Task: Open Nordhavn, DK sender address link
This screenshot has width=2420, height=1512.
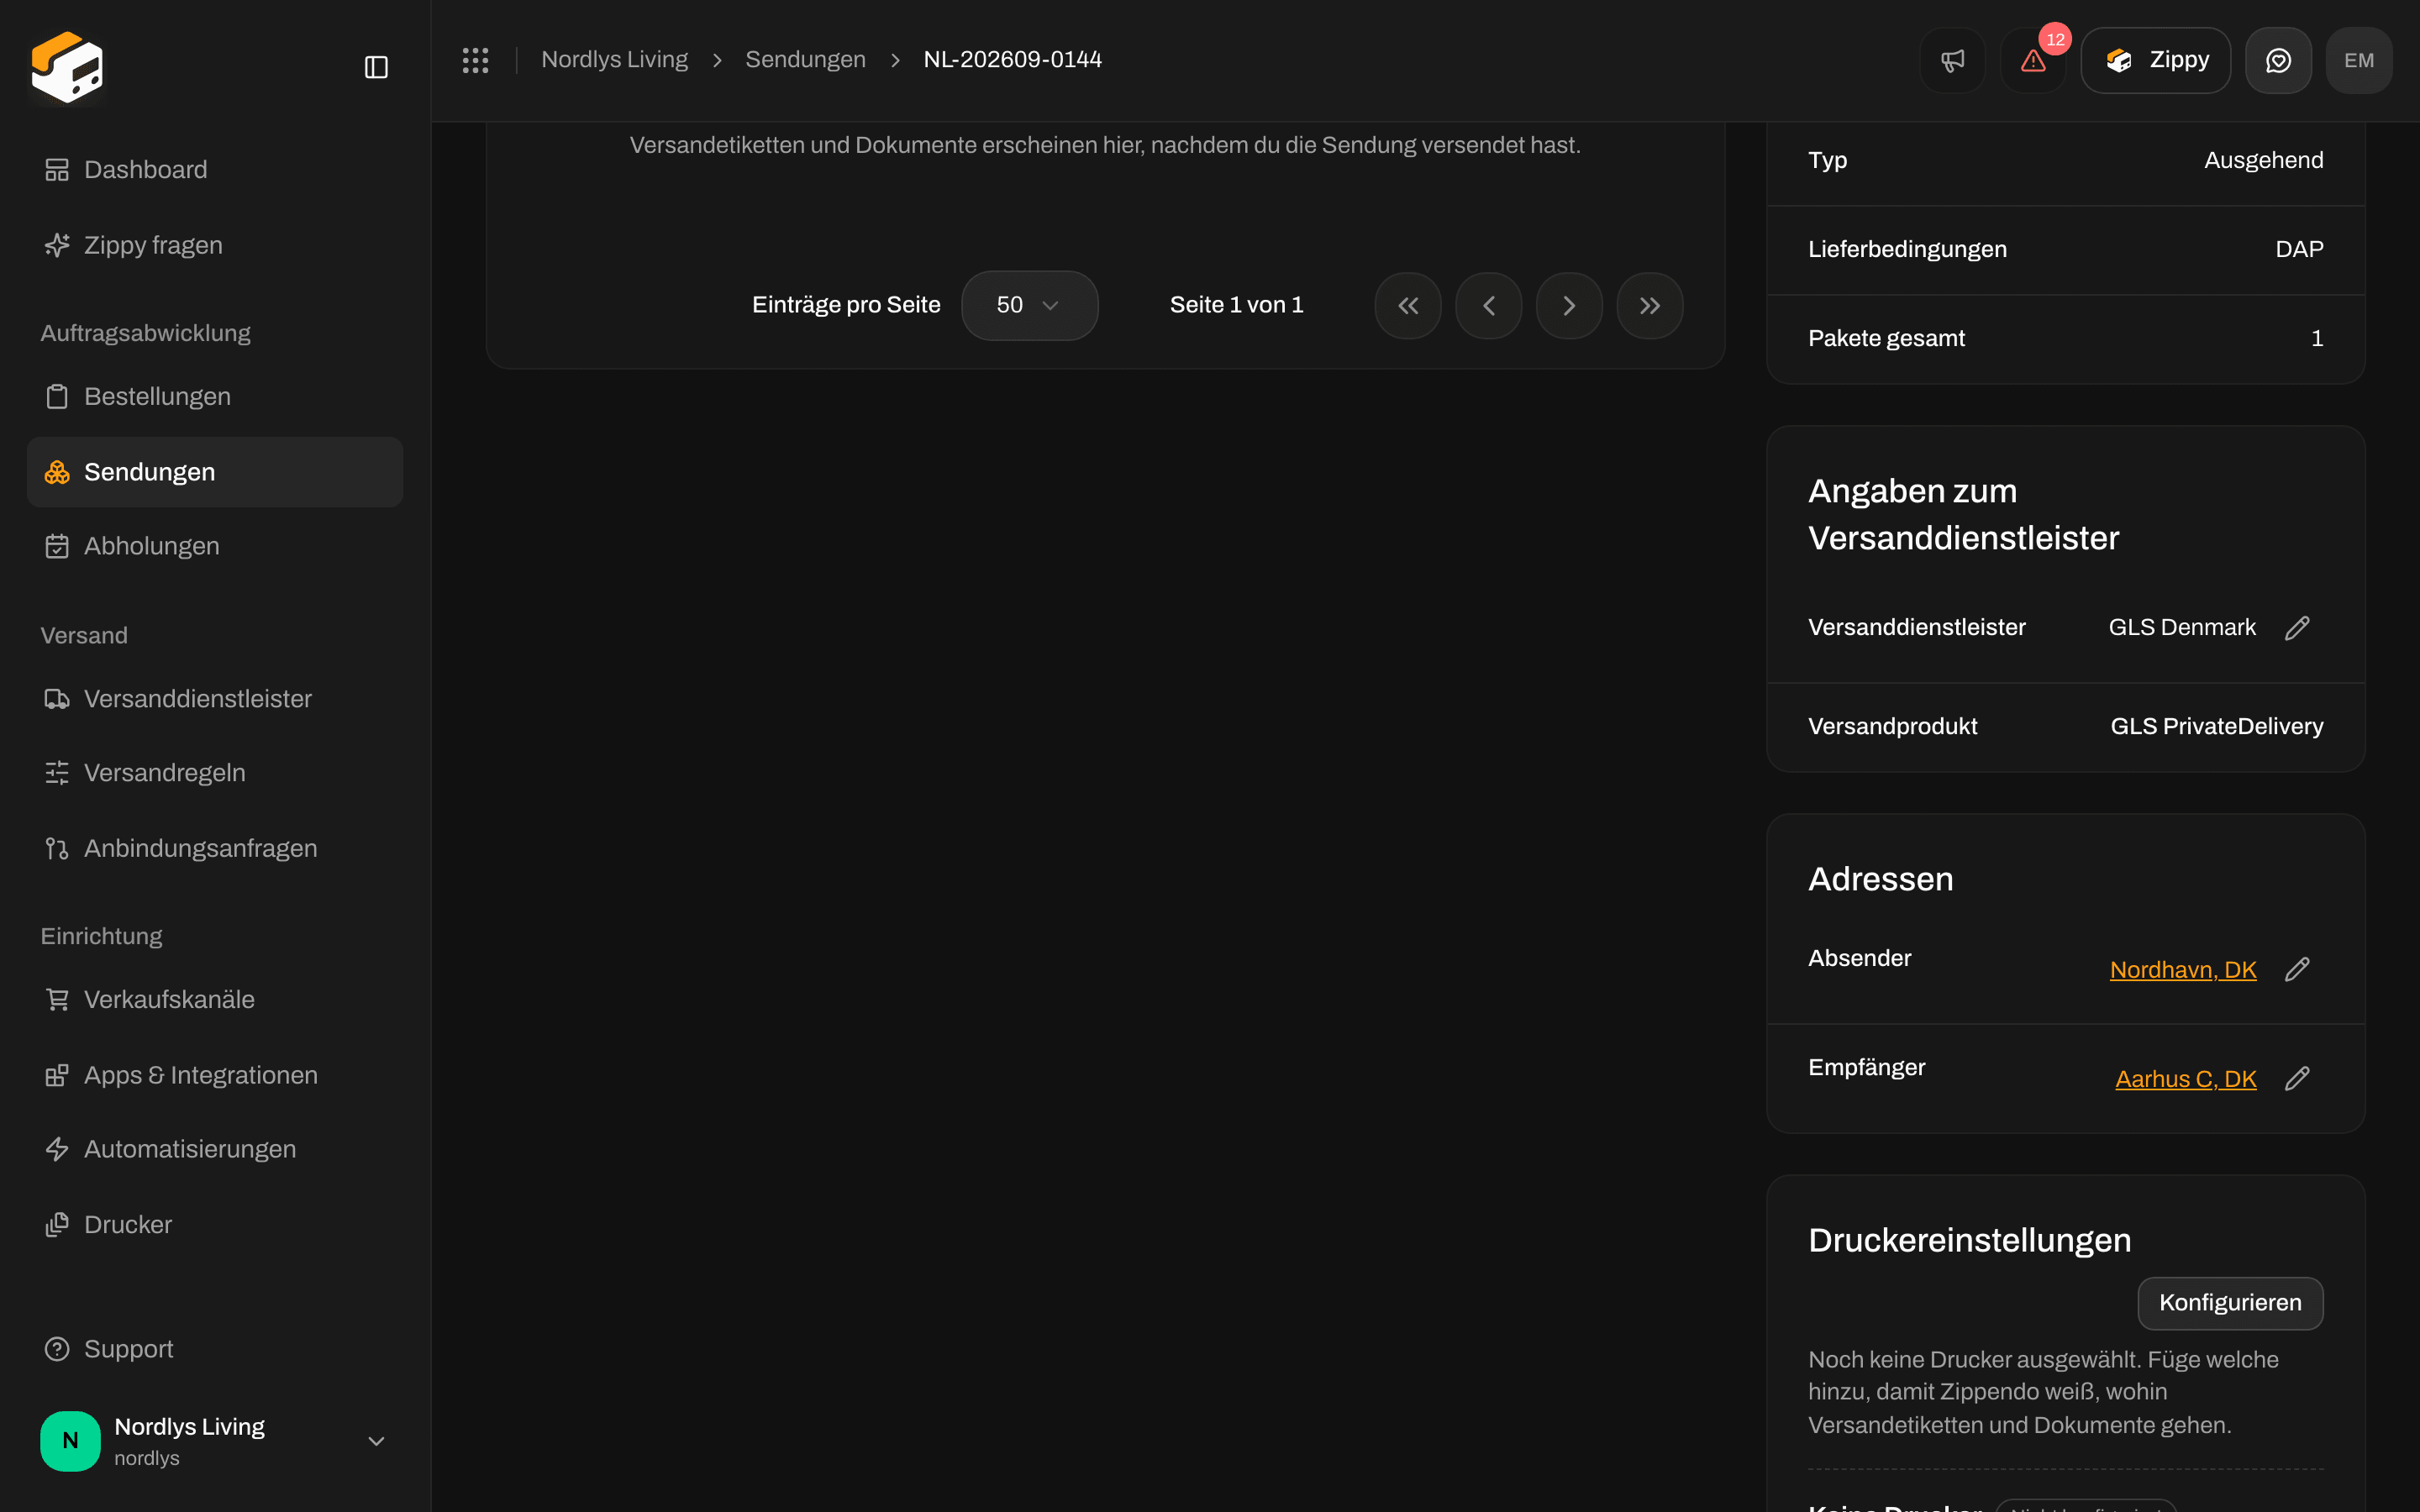Action: pos(2183,970)
